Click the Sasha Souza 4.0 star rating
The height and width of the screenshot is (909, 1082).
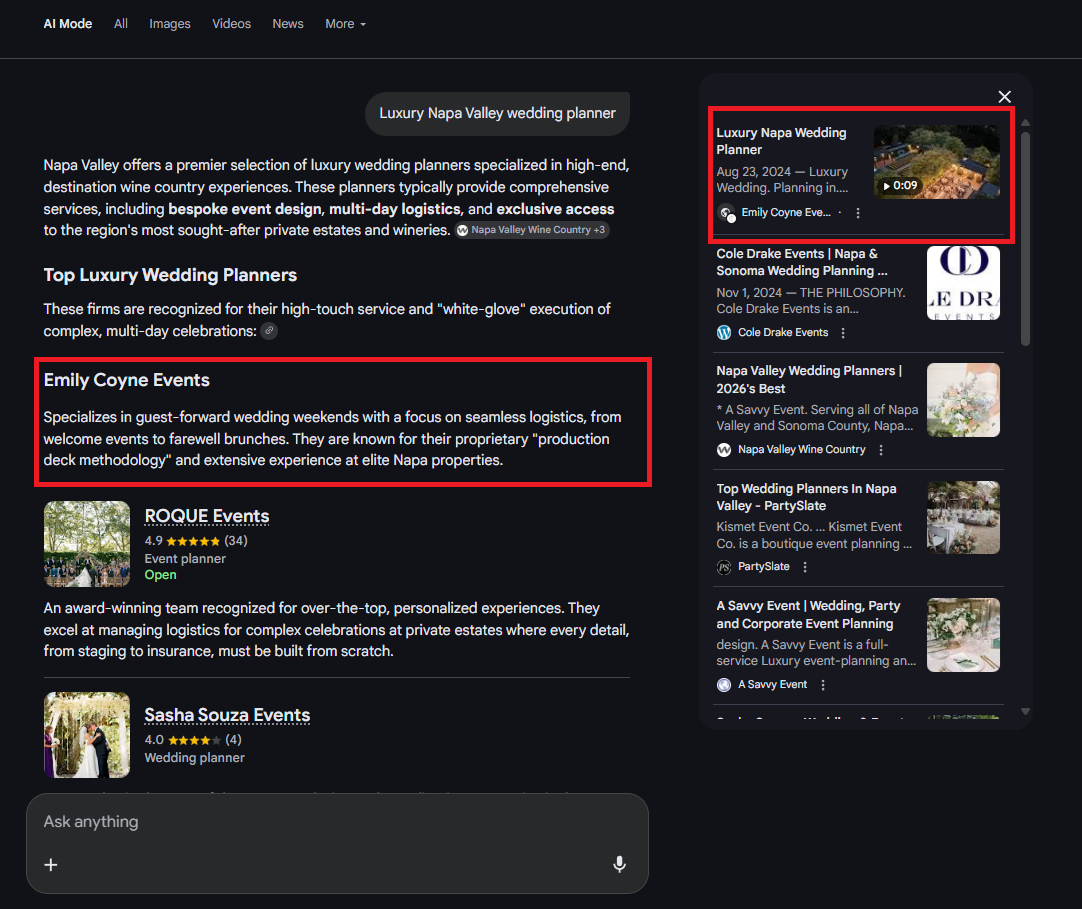point(193,740)
